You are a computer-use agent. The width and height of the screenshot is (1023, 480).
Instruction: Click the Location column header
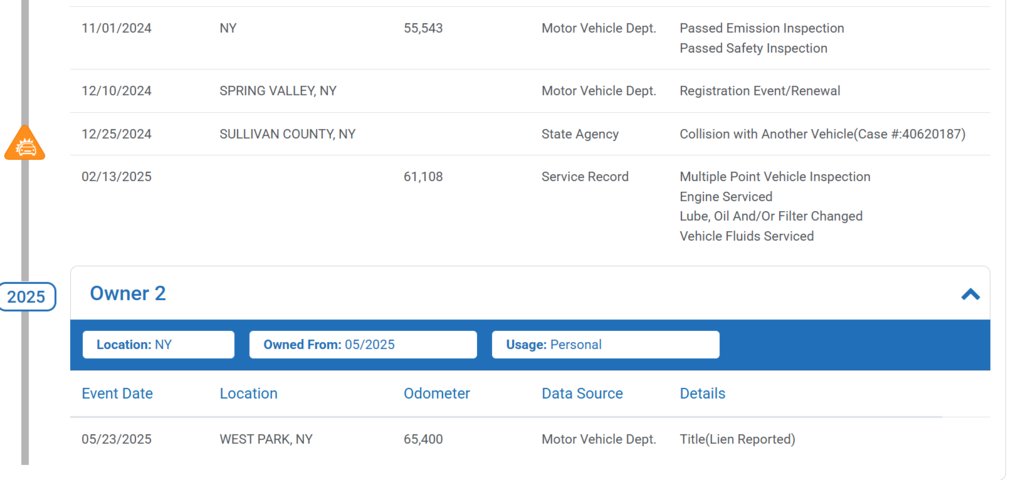point(248,394)
